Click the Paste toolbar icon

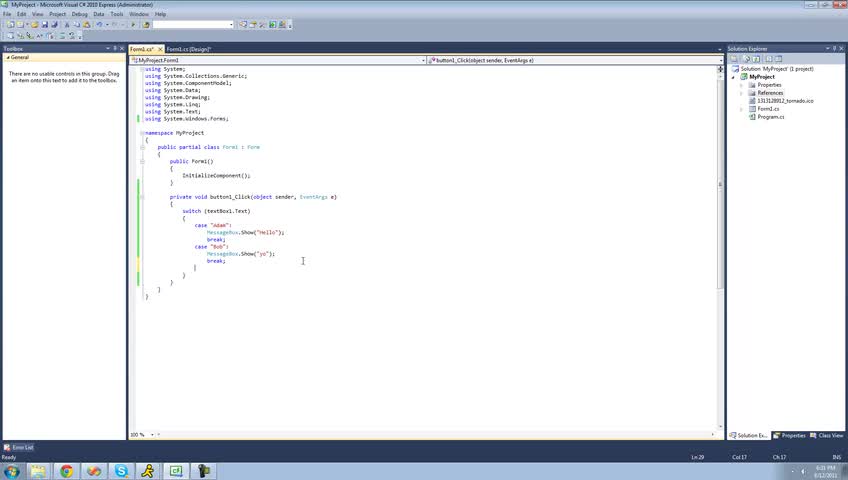[87, 24]
